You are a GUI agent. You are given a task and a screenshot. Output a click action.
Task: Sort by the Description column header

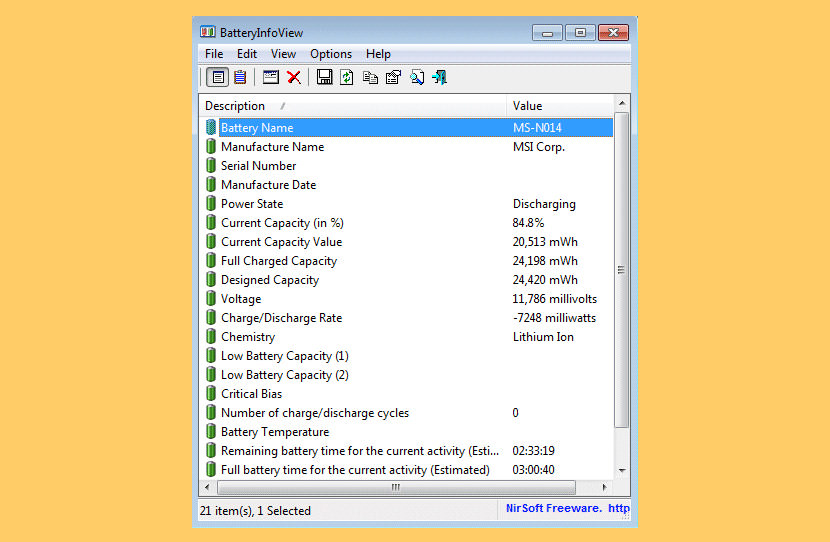353,106
